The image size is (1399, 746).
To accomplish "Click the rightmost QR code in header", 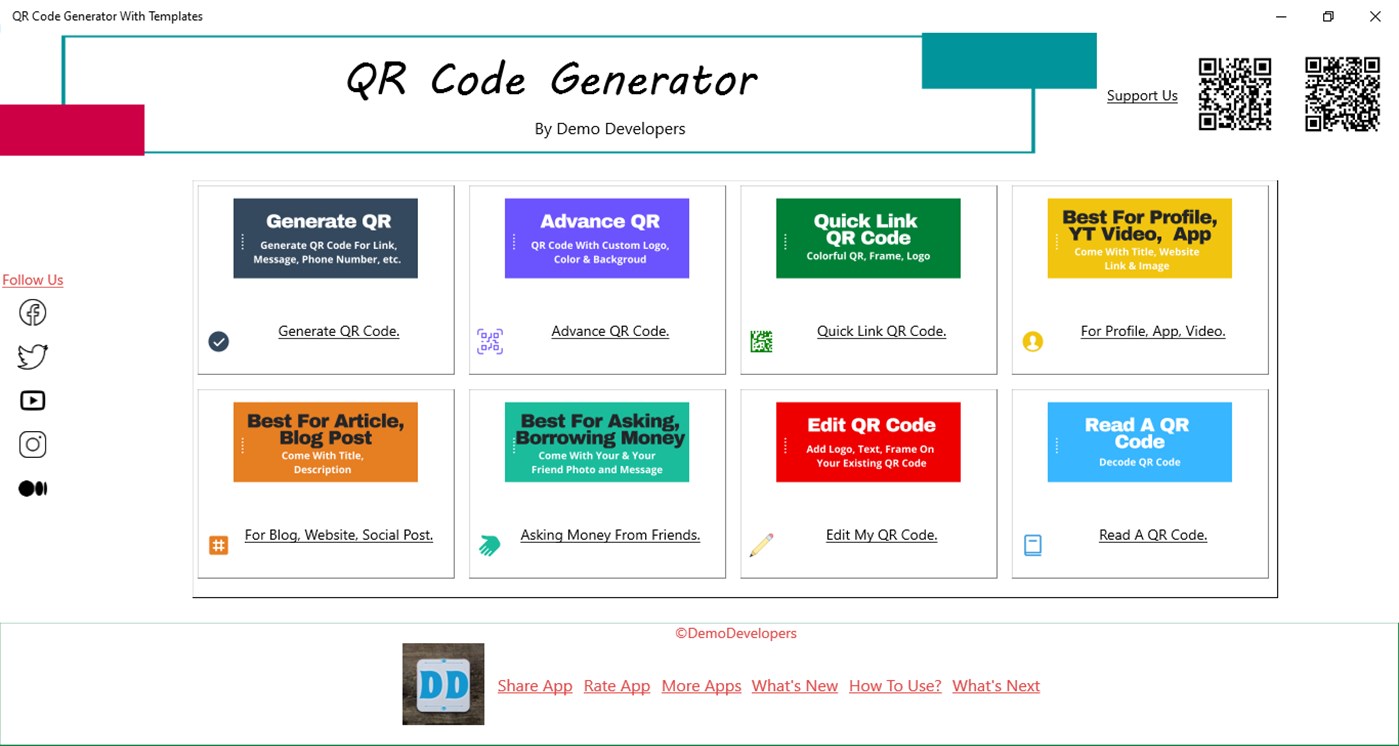I will [1342, 94].
